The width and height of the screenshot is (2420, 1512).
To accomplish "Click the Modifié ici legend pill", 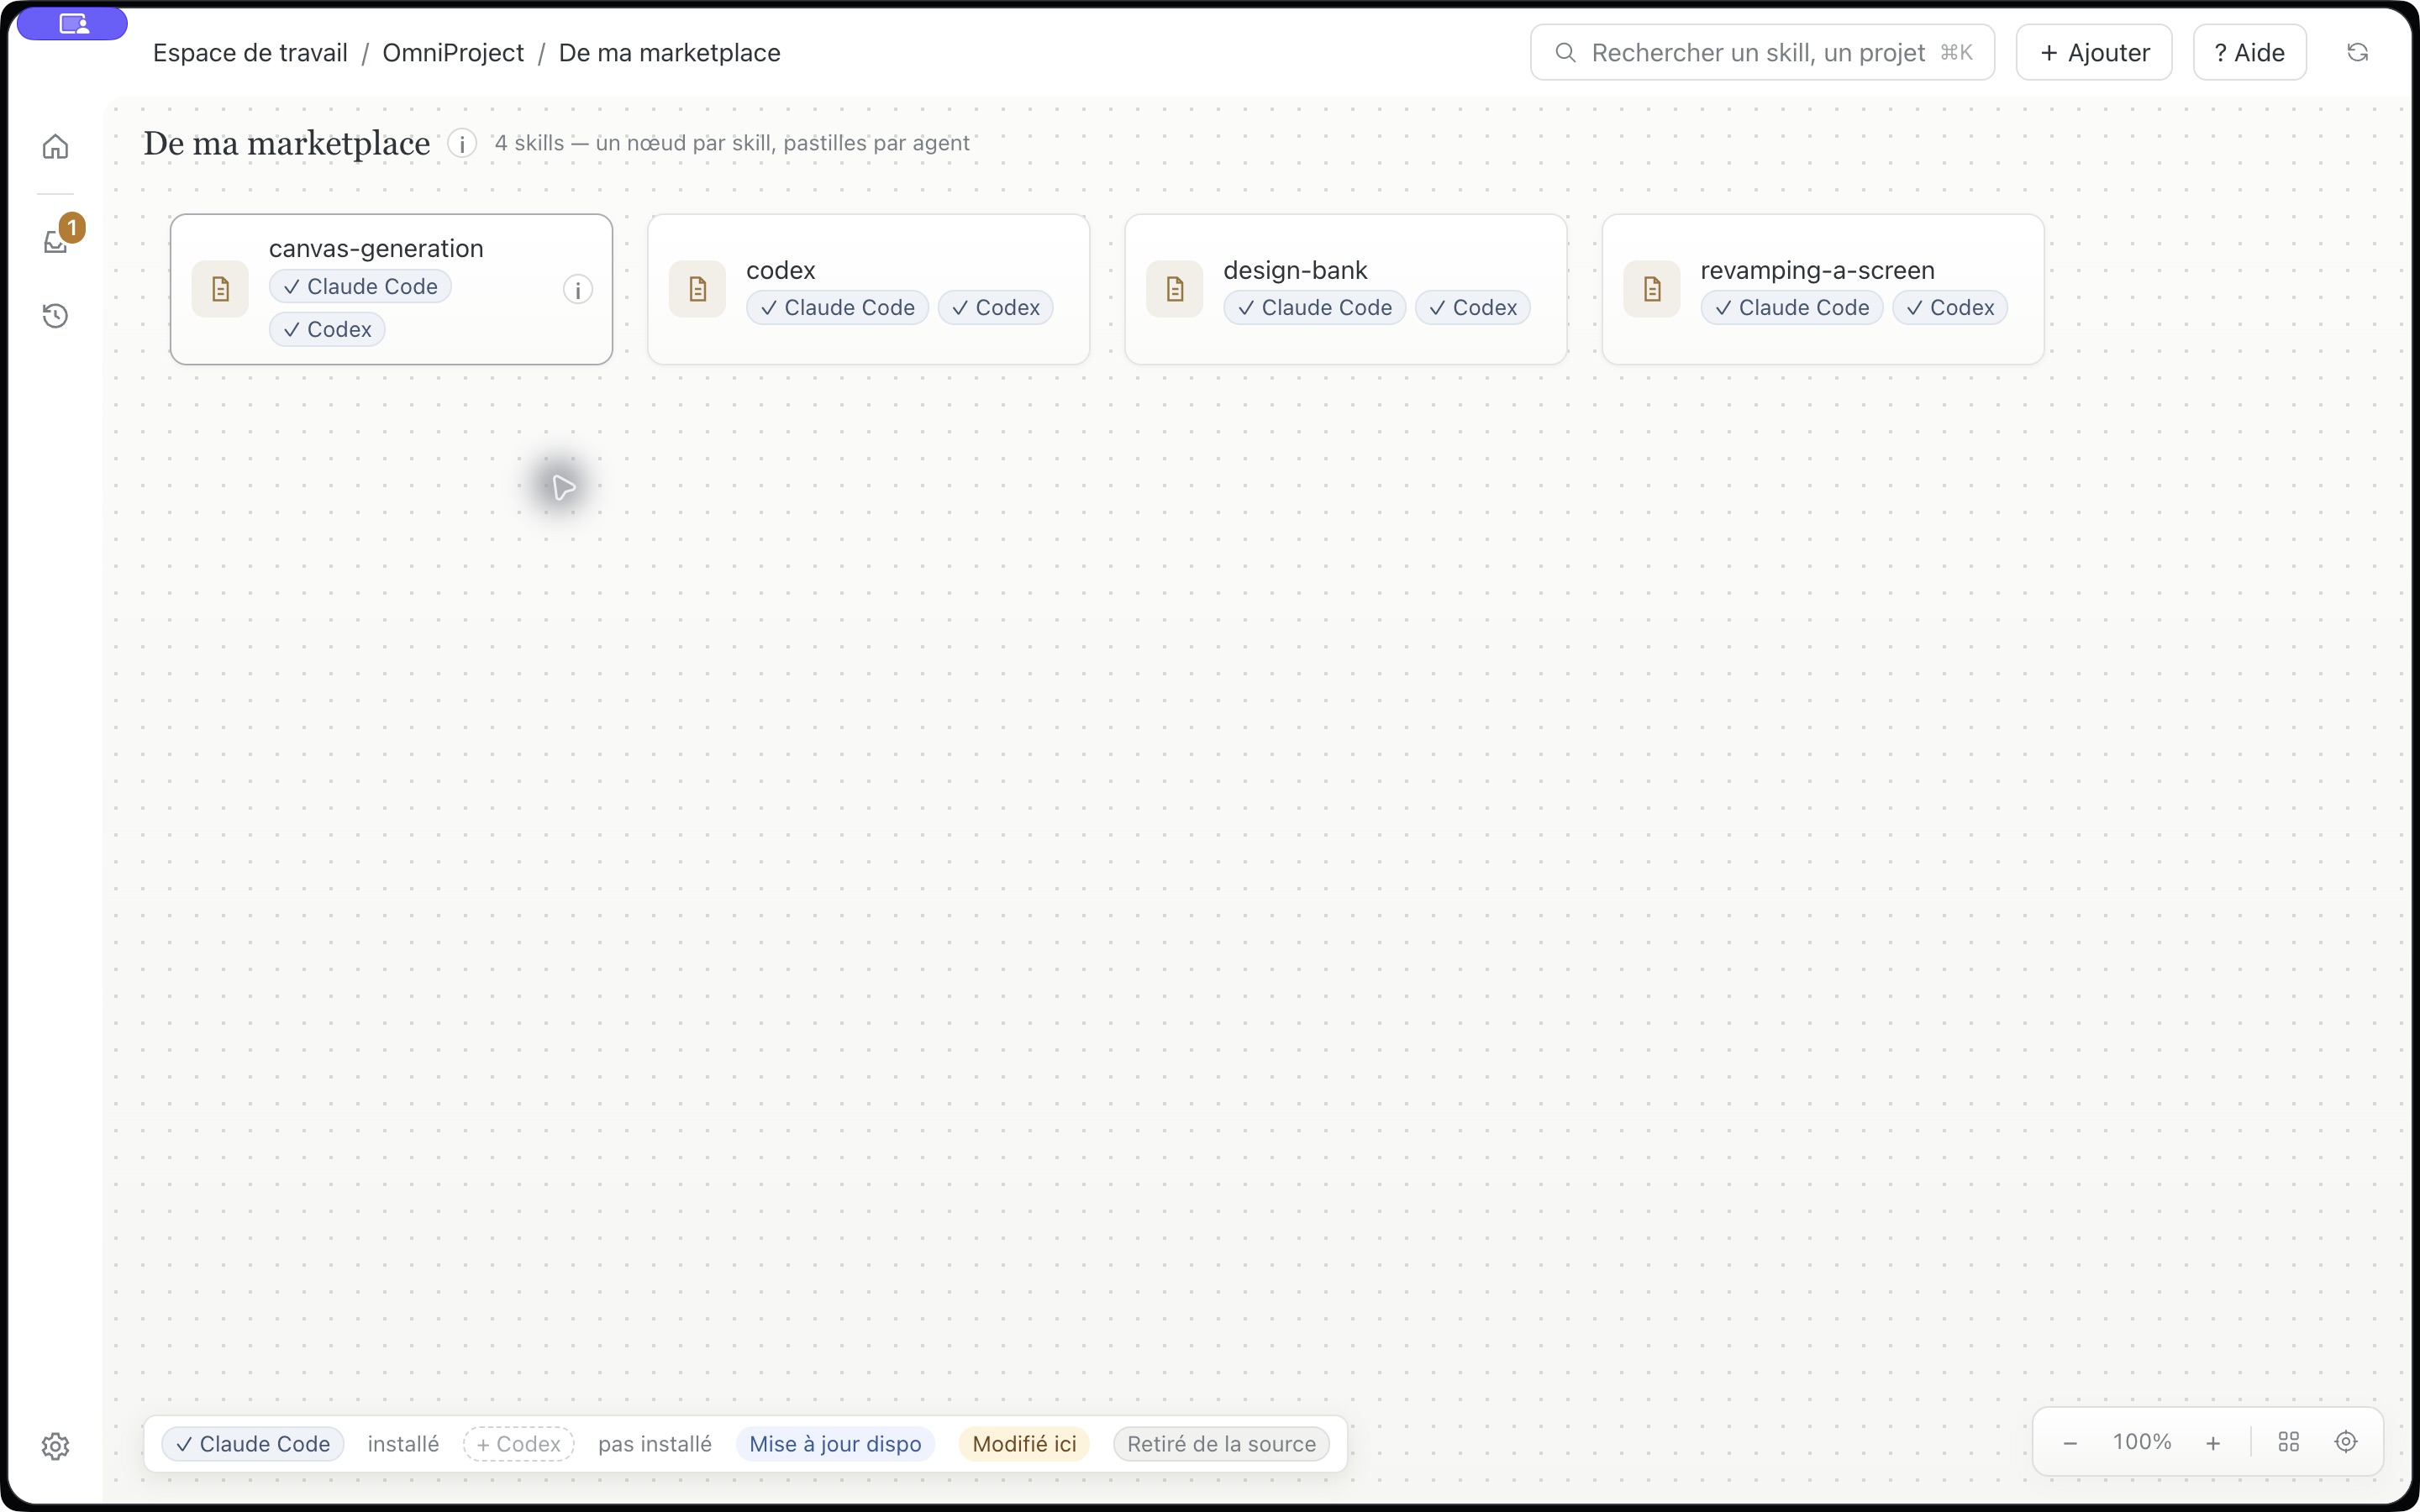I will [x=1024, y=1444].
